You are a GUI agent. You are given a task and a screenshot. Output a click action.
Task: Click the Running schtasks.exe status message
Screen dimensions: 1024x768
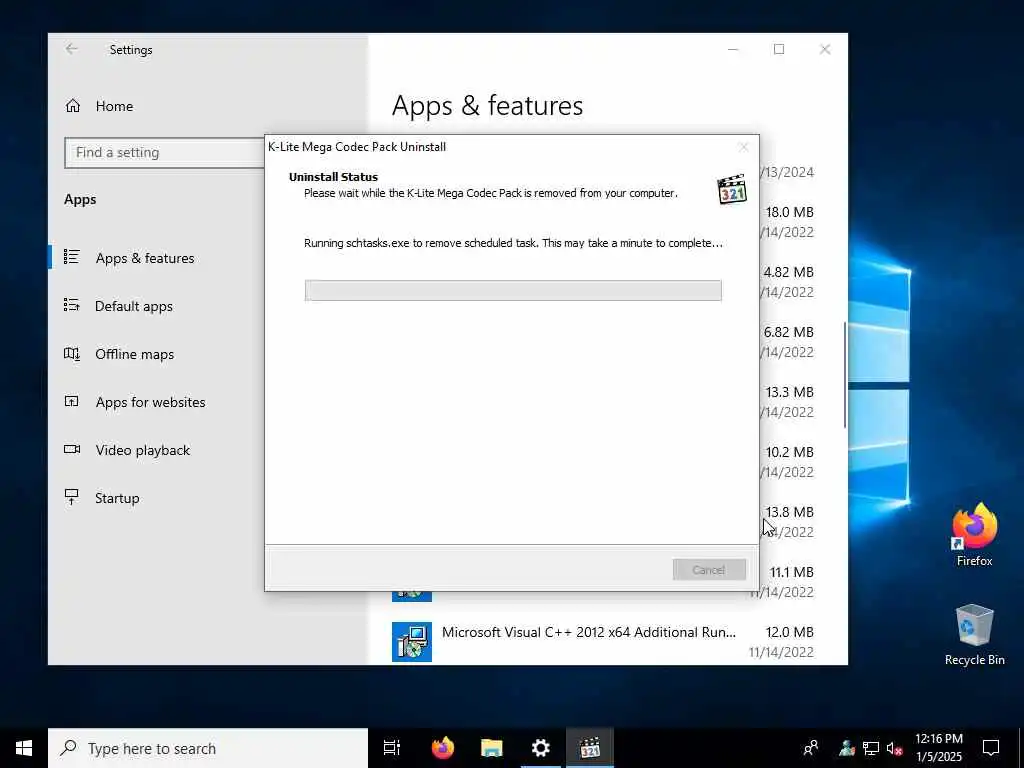513,243
